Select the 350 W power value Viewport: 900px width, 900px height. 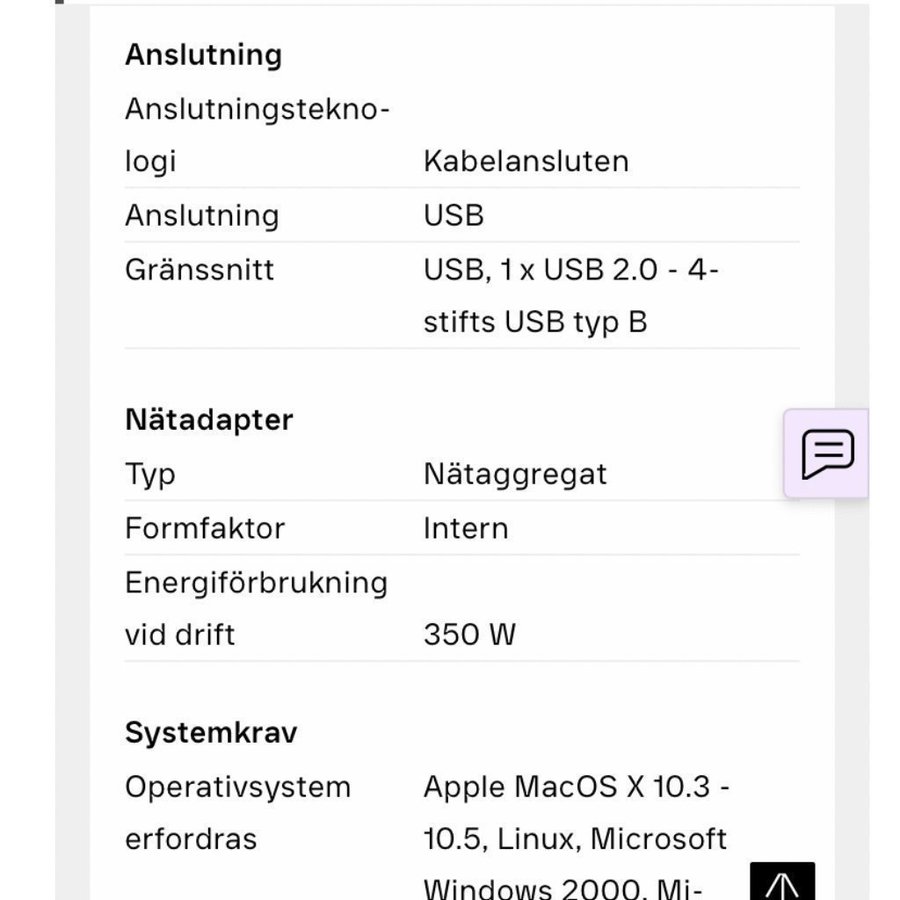(469, 634)
